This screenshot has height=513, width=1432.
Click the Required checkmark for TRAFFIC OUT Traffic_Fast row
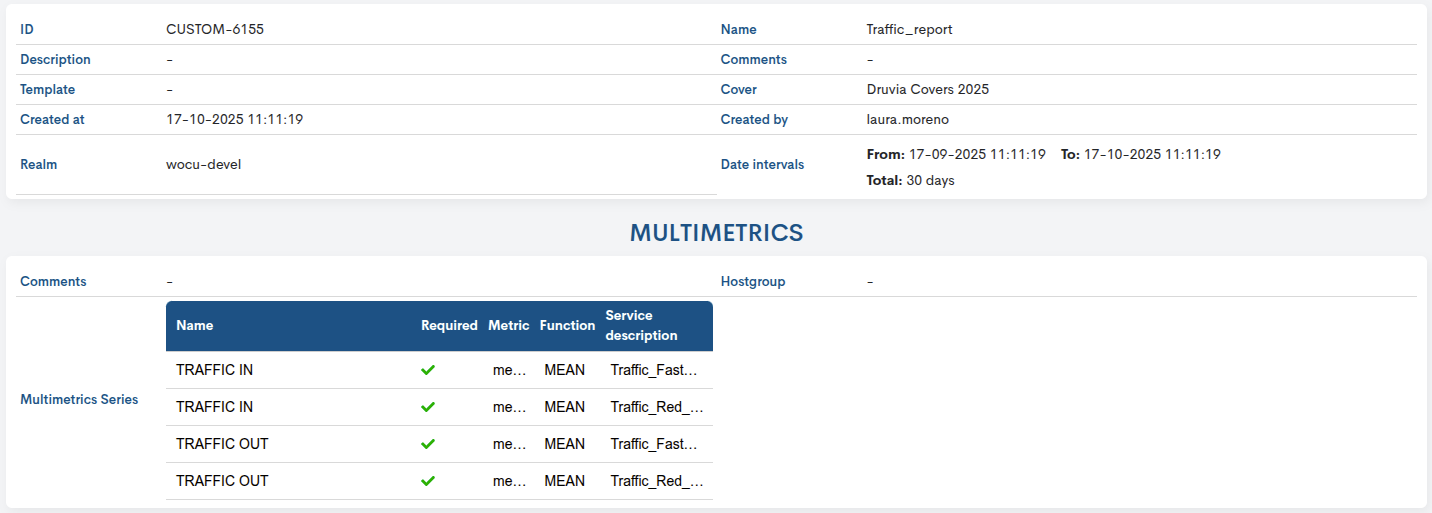point(428,444)
